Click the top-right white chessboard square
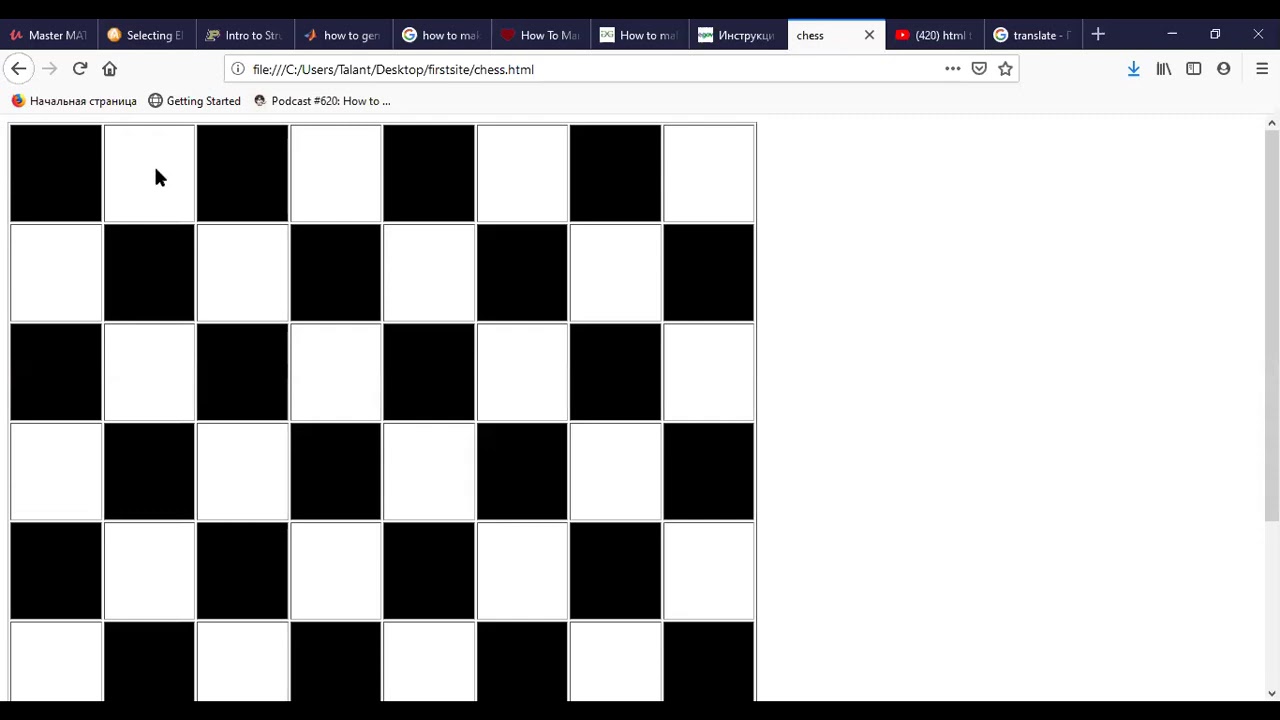This screenshot has height=720, width=1280. 708,173
